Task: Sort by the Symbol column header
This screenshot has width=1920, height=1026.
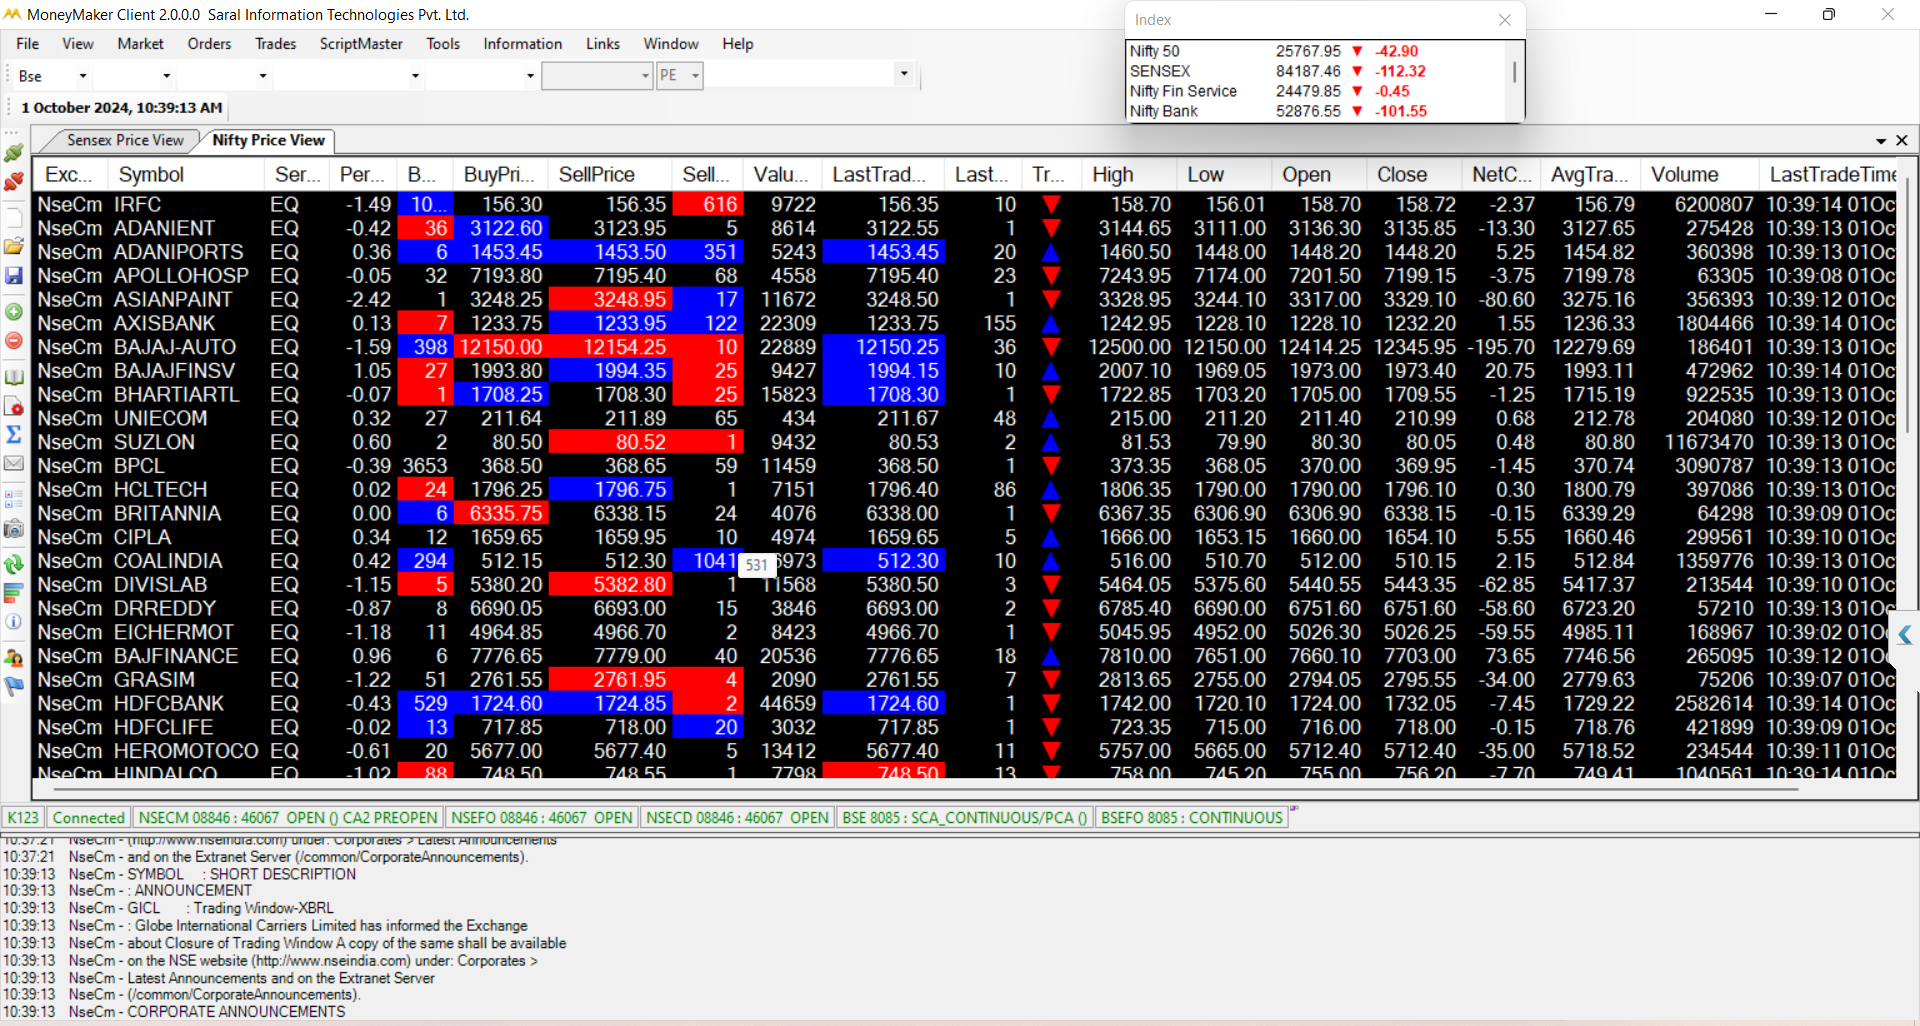Action: 186,175
